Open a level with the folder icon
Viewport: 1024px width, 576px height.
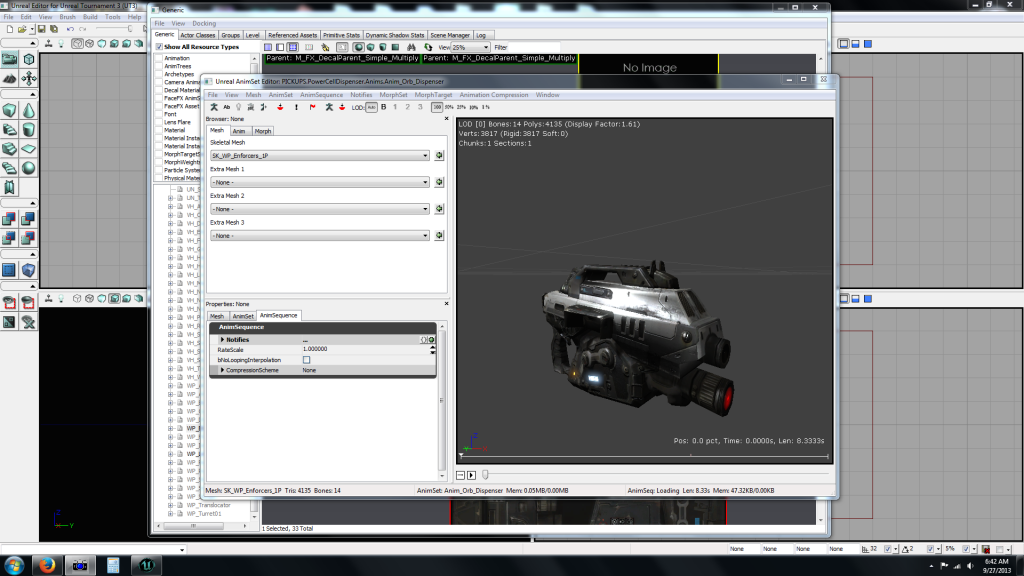click(x=22, y=29)
